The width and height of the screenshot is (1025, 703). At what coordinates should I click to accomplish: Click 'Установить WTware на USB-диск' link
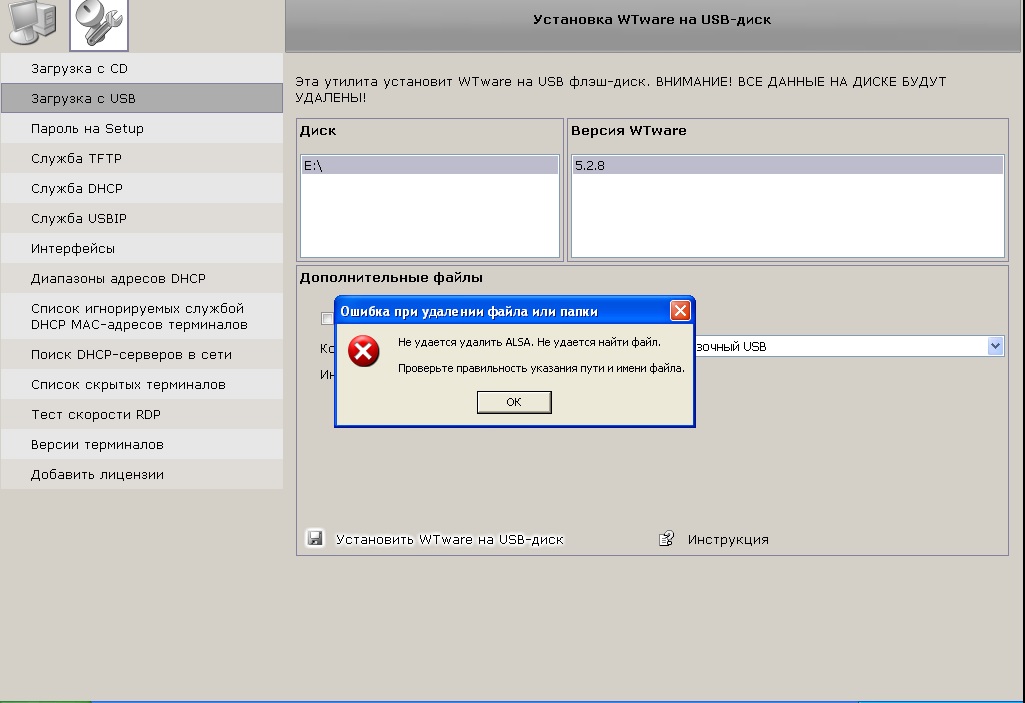pyautogui.click(x=449, y=539)
